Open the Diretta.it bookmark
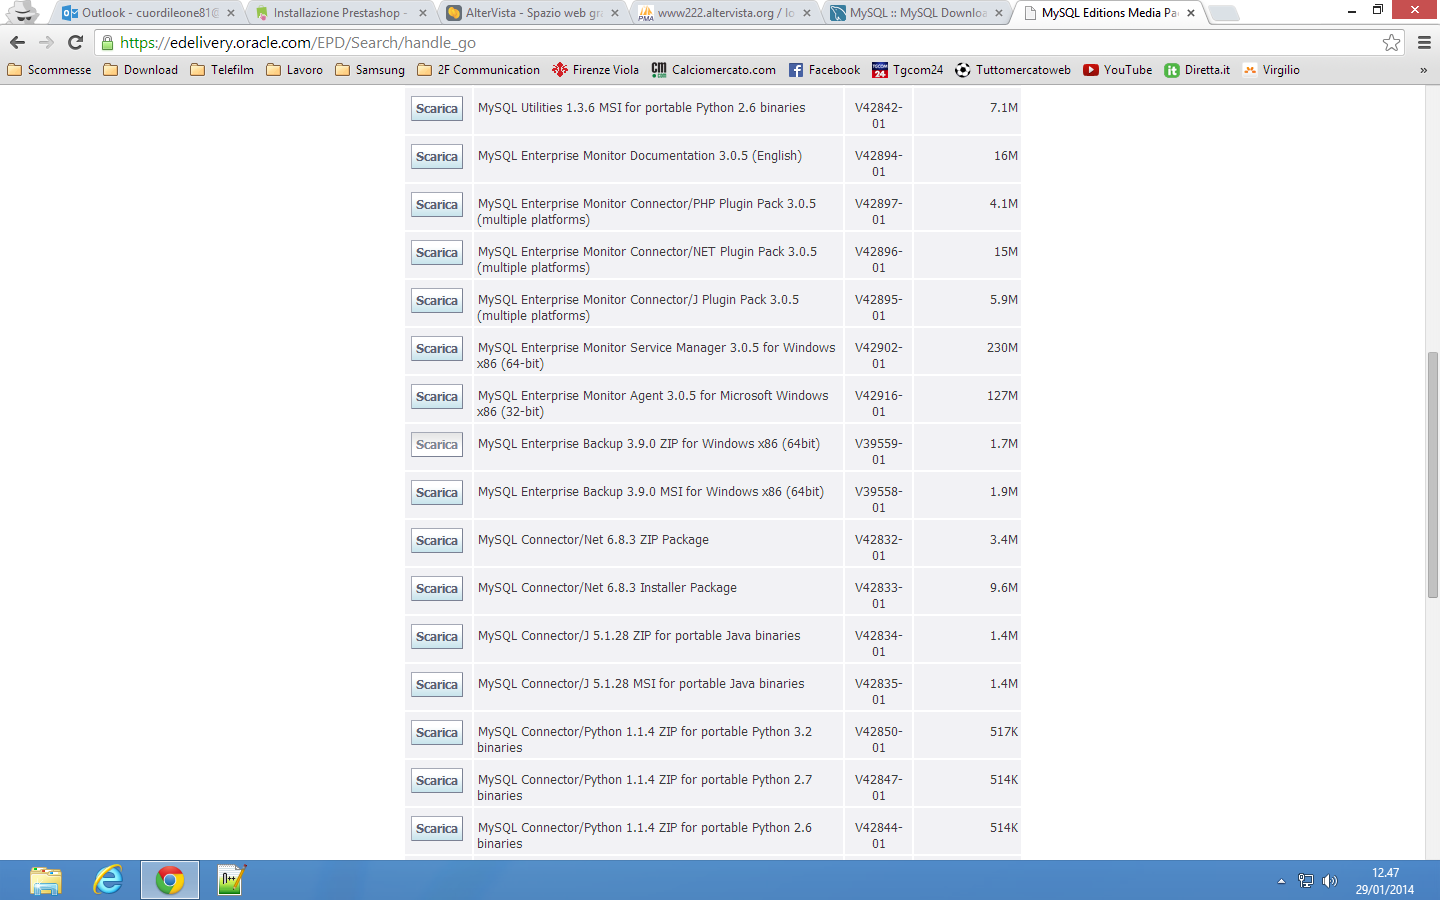This screenshot has width=1440, height=900. pos(1197,70)
